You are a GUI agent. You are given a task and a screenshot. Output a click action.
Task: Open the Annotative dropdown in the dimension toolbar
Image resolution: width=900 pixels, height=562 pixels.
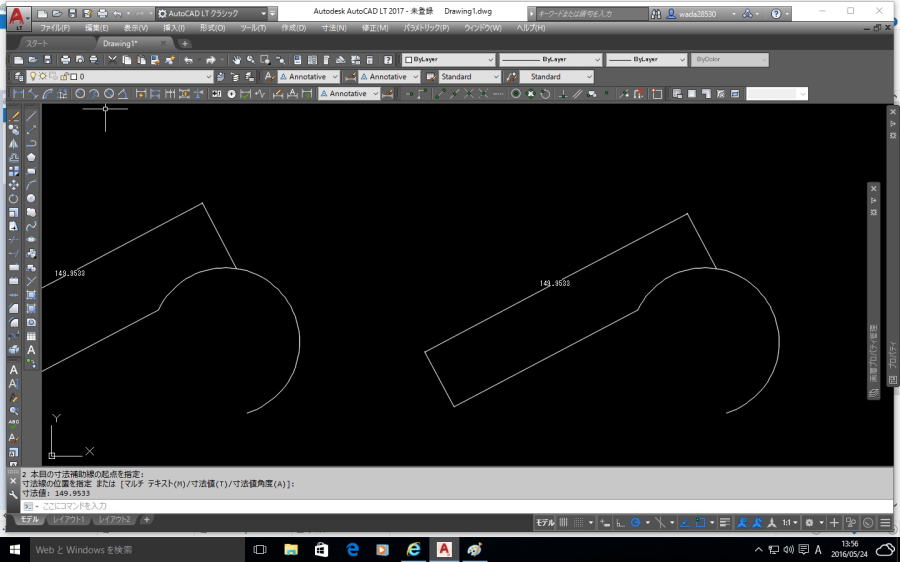coord(349,94)
